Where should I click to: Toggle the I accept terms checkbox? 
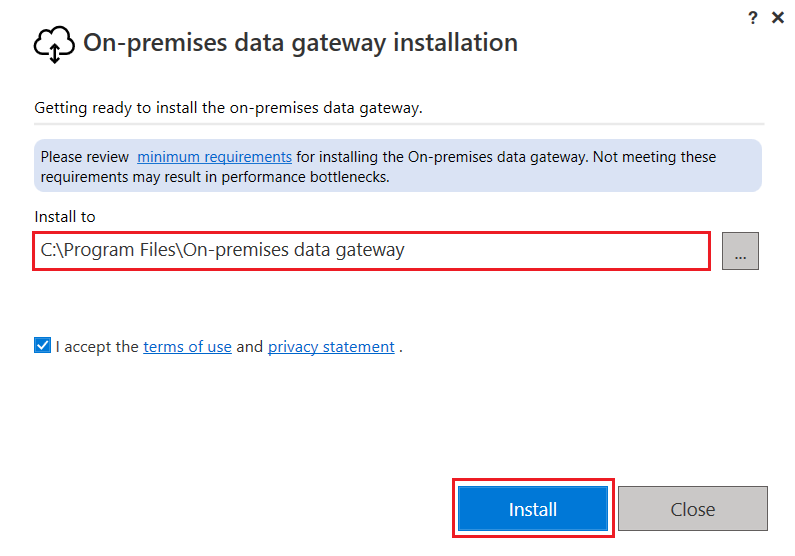click(42, 347)
